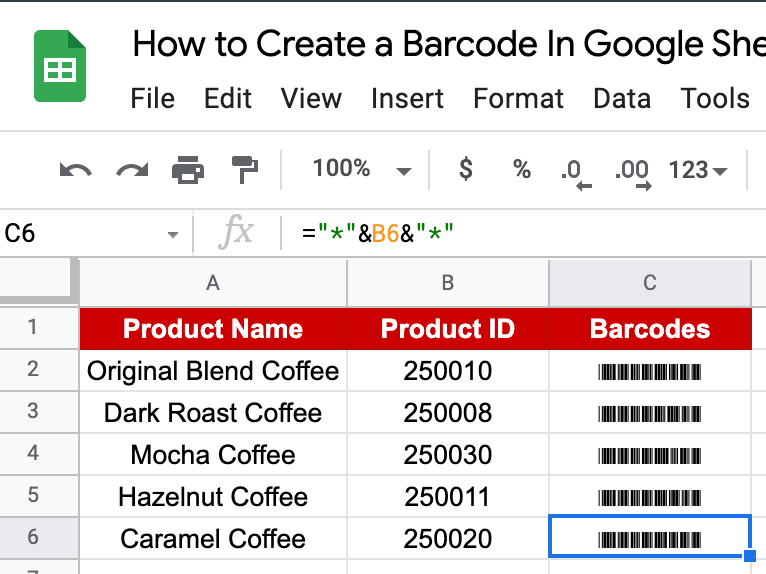Select column C header
This screenshot has height=574, width=766.
point(650,283)
